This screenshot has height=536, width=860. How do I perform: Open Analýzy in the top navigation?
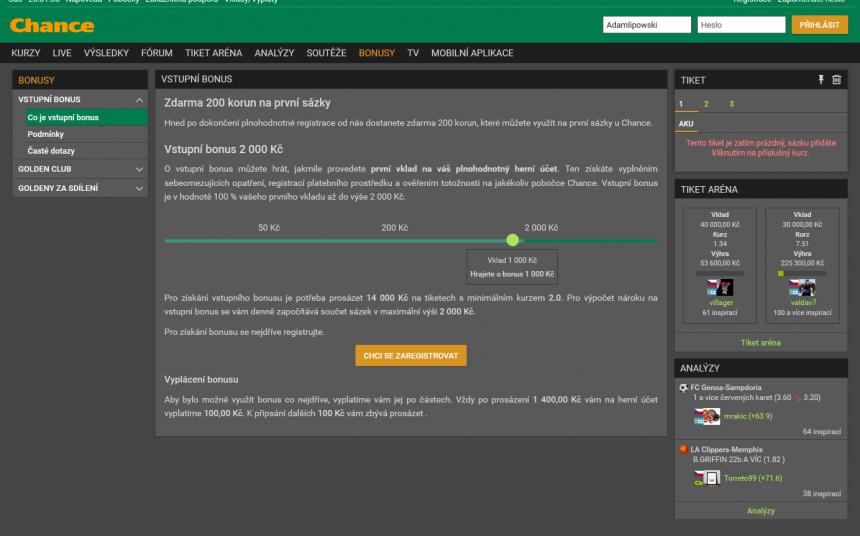point(274,53)
